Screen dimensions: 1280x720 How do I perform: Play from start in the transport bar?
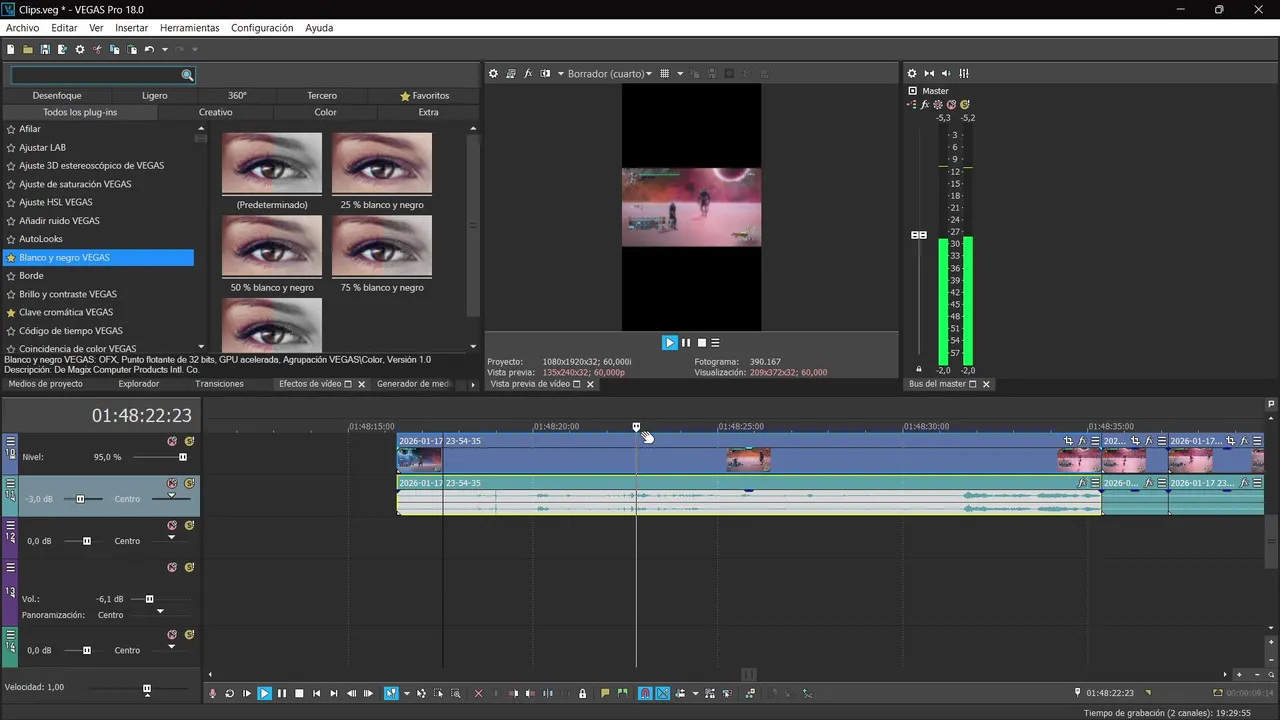[247, 693]
